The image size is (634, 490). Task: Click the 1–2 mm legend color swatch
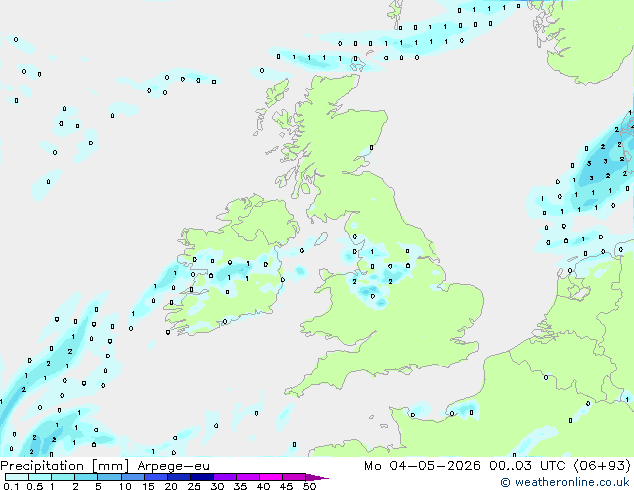(x=63, y=477)
